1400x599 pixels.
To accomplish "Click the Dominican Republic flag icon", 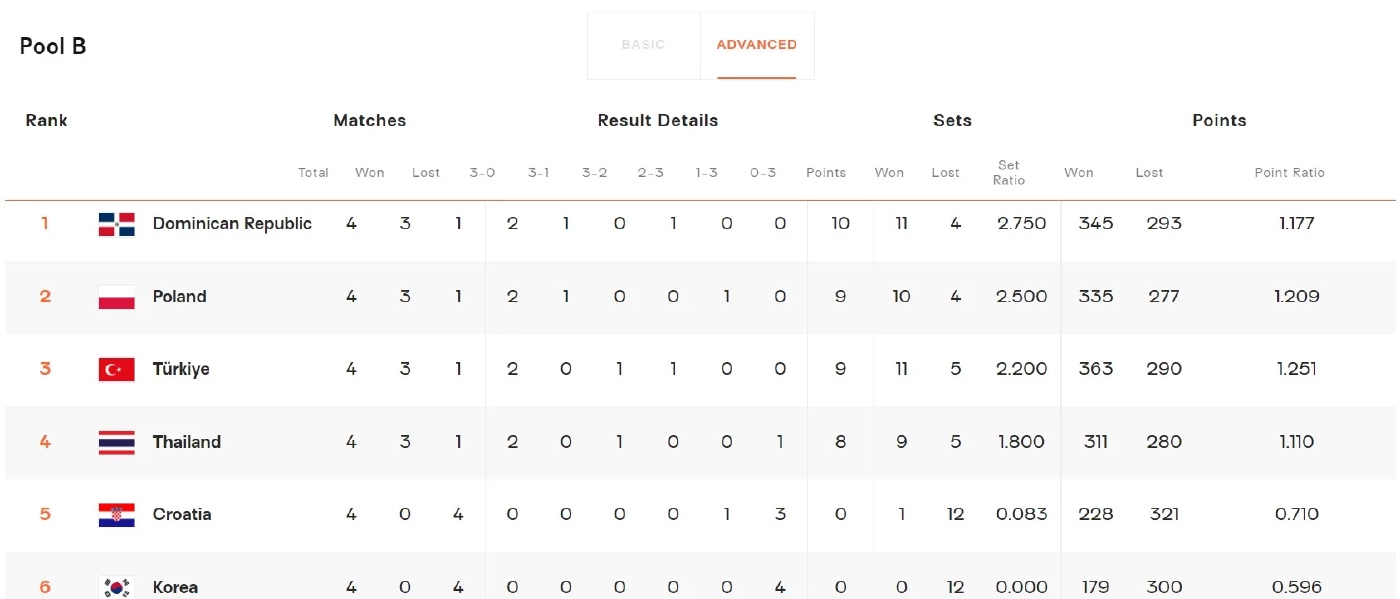I will [x=117, y=224].
